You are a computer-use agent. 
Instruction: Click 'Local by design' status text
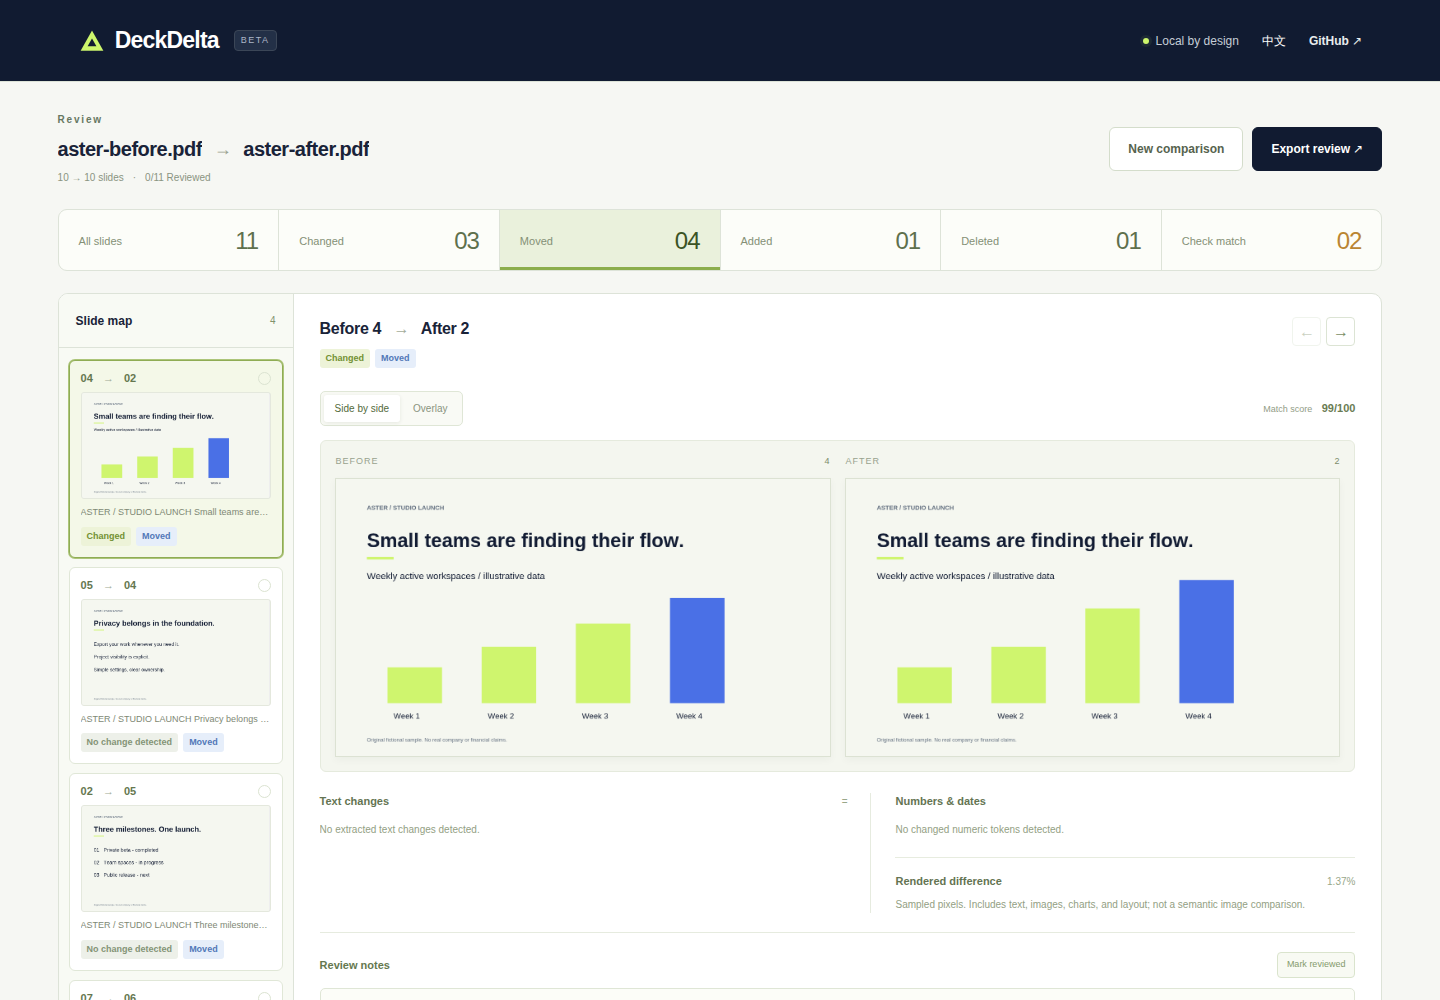1197,41
